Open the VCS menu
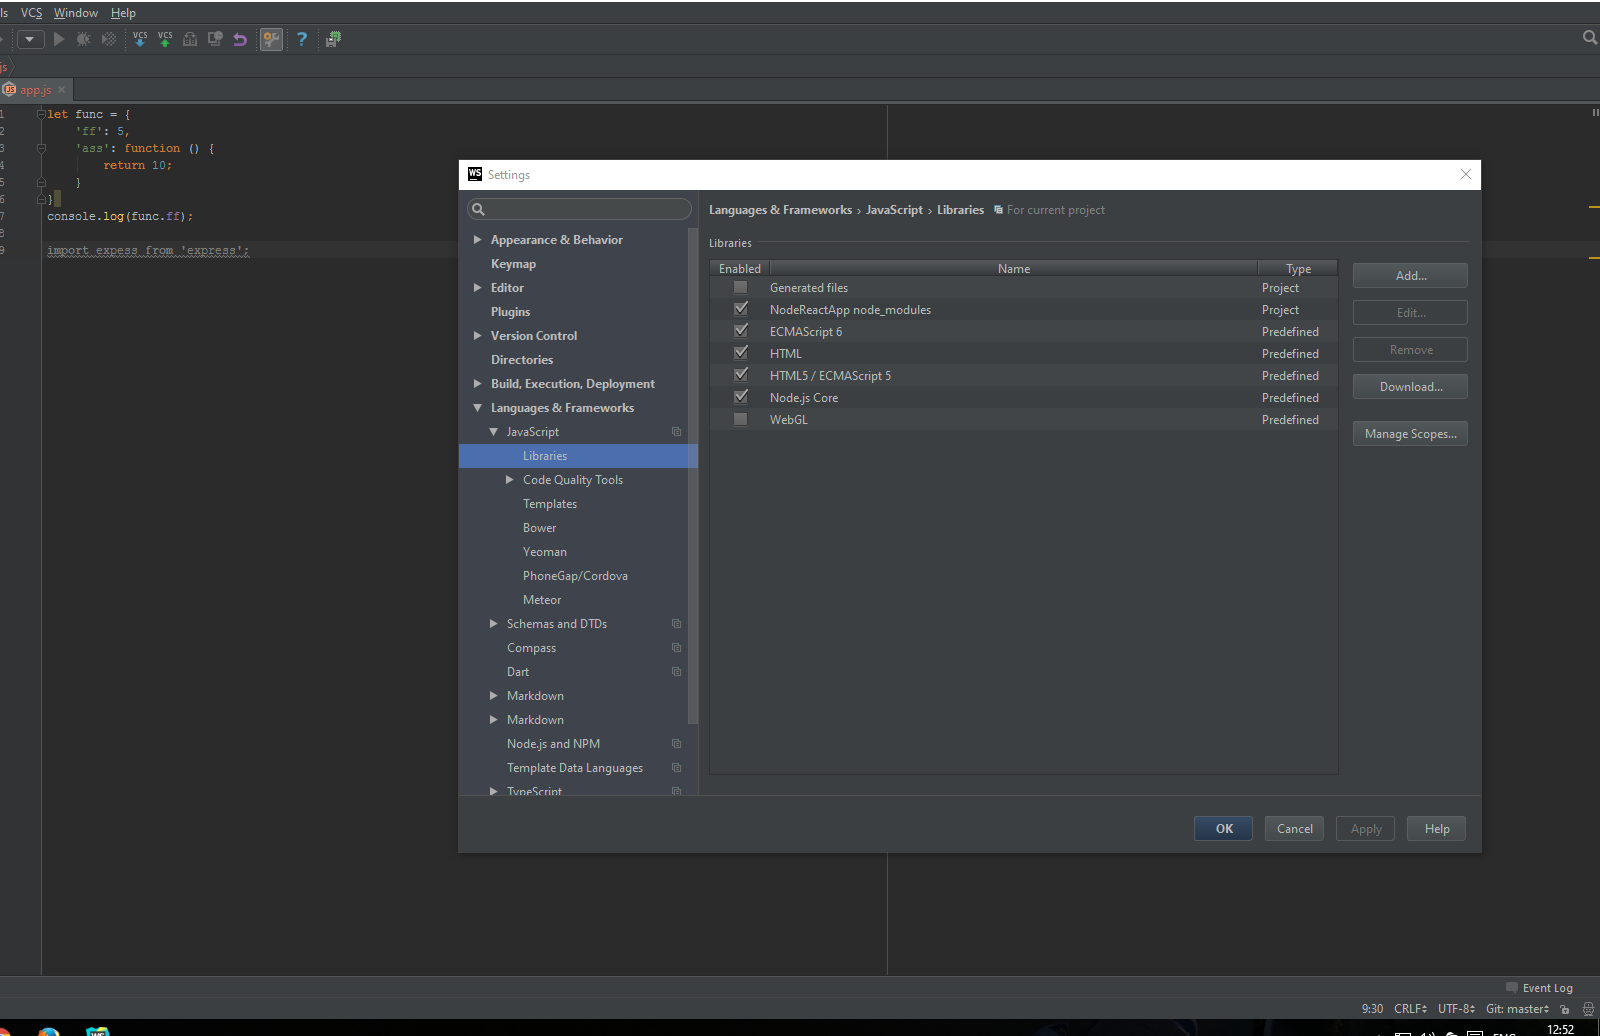Screen dimensions: 1600x1036 [x=32, y=13]
